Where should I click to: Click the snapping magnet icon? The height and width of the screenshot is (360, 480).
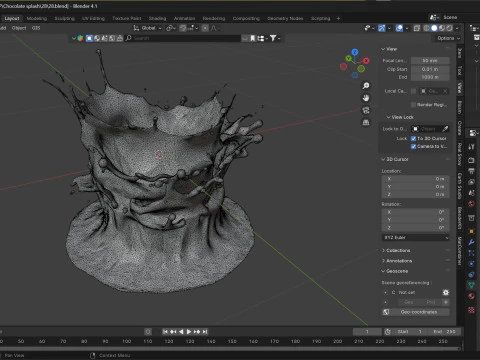(x=183, y=28)
